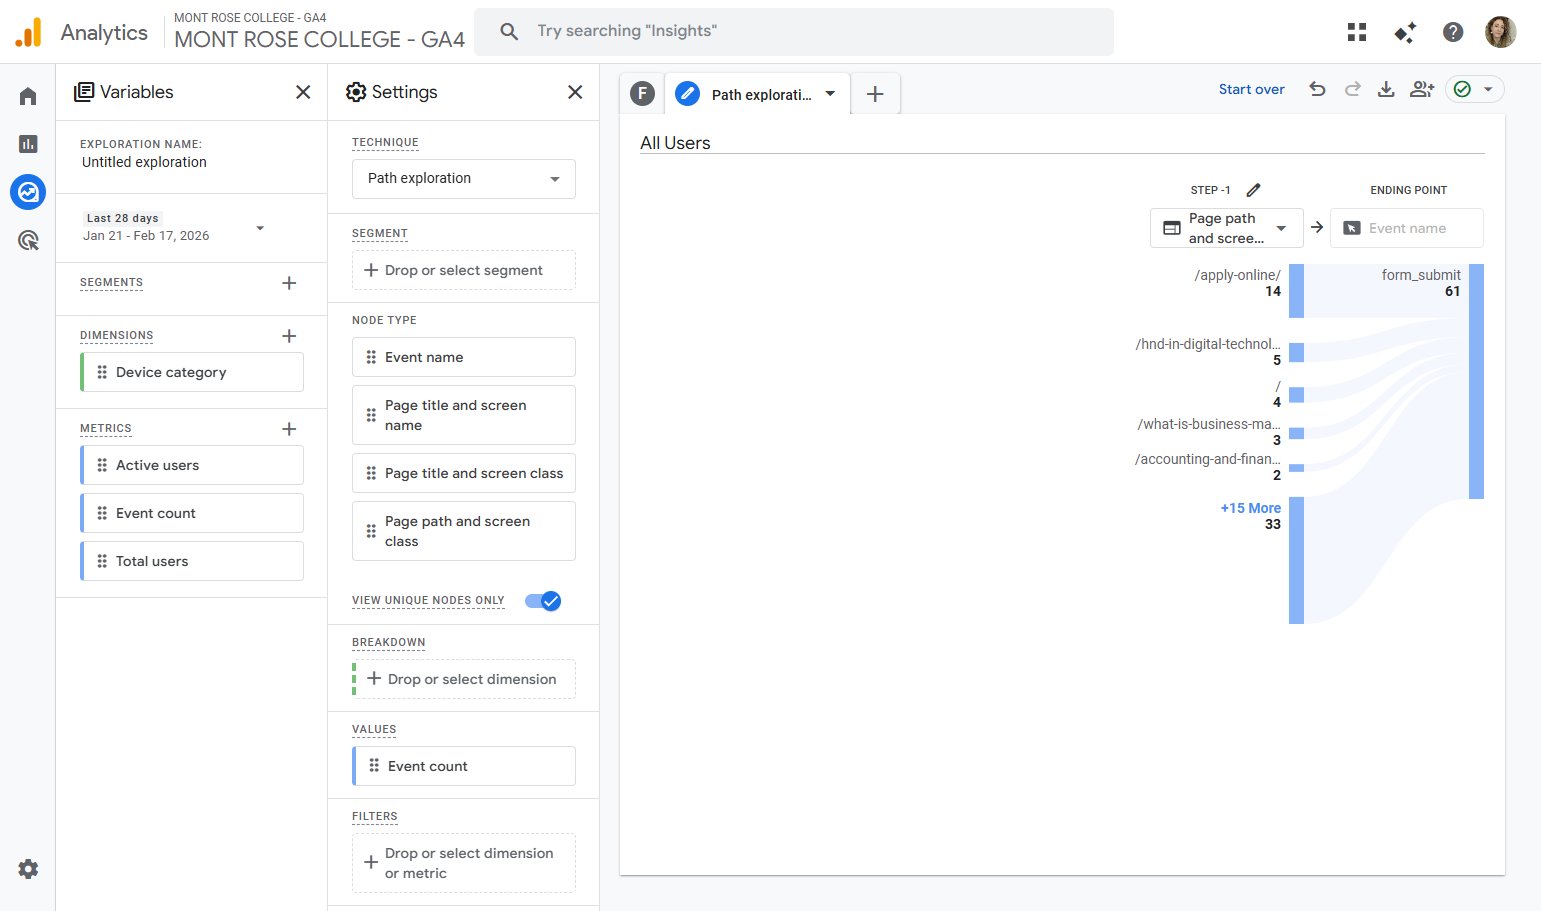1541x911 pixels.
Task: Expand the +15 More nodes
Action: (x=1249, y=508)
